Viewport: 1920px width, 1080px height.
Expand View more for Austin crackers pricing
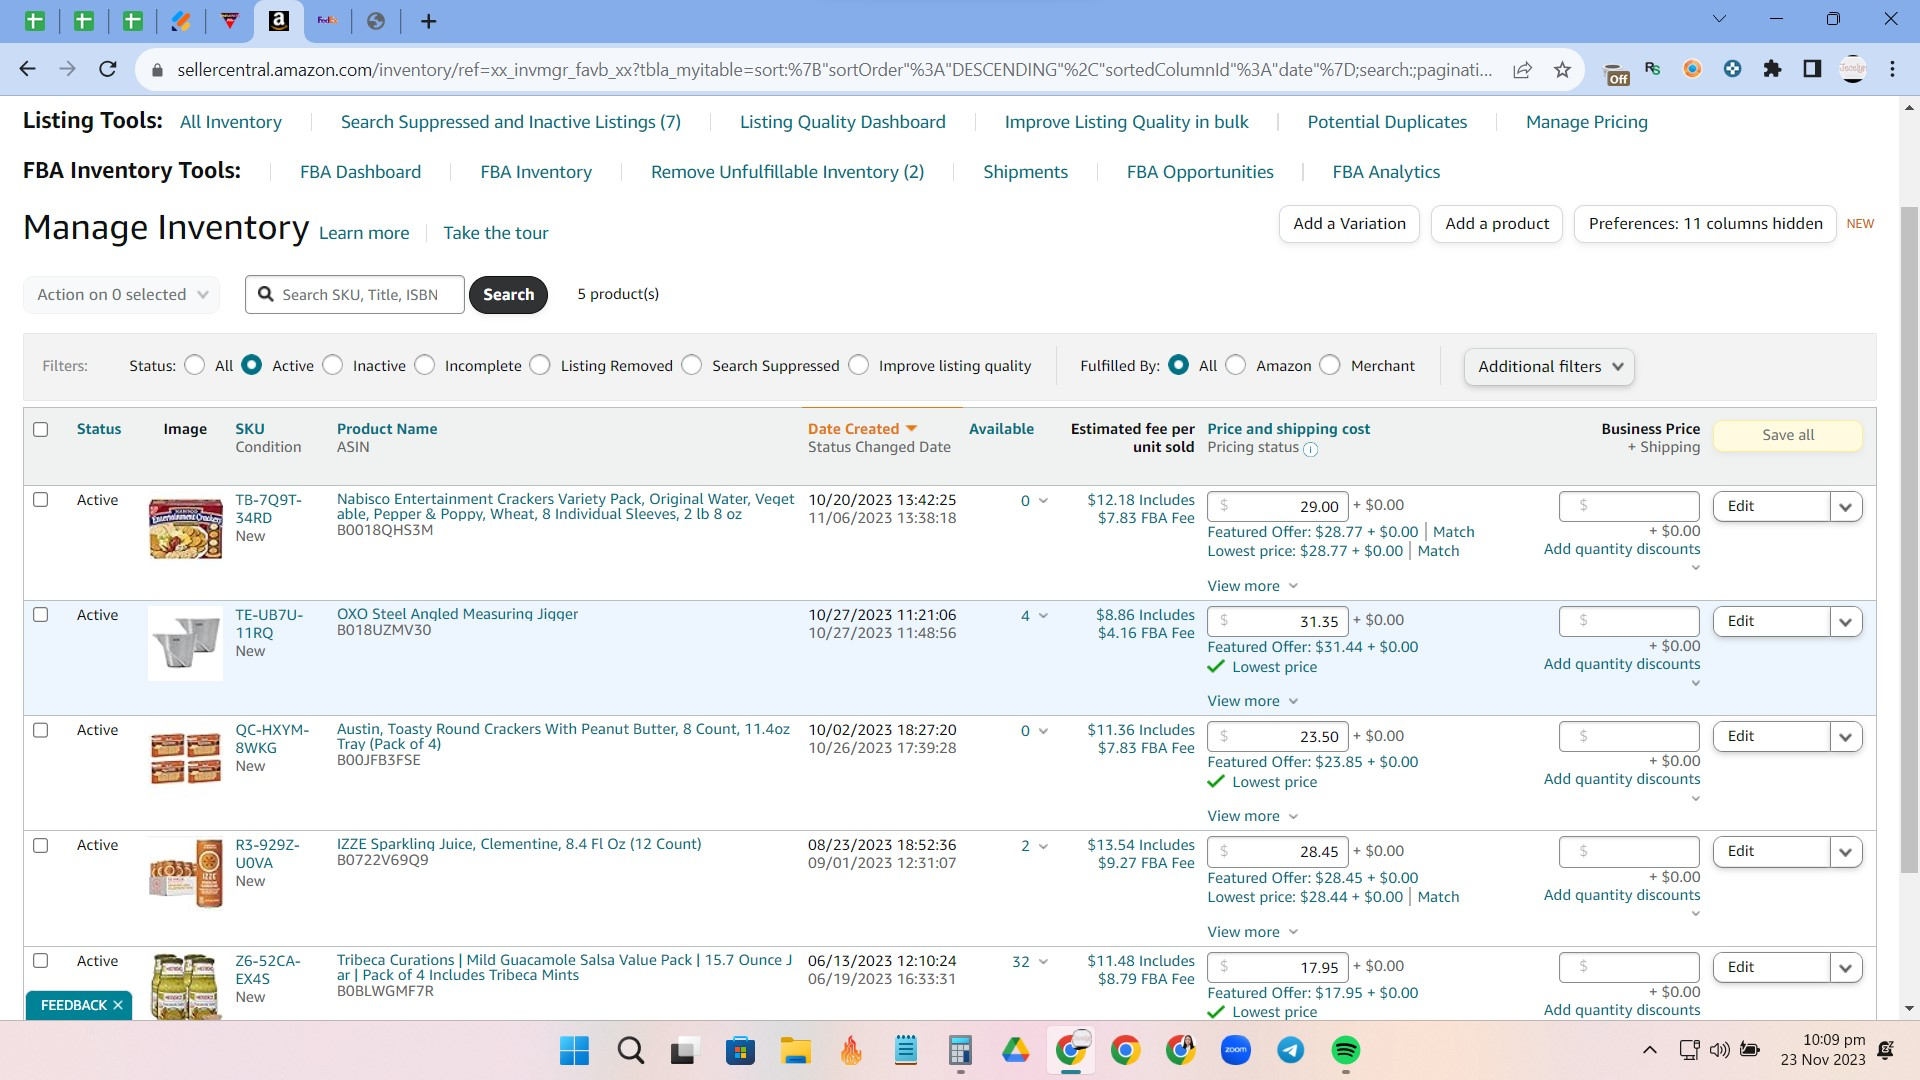point(1253,816)
